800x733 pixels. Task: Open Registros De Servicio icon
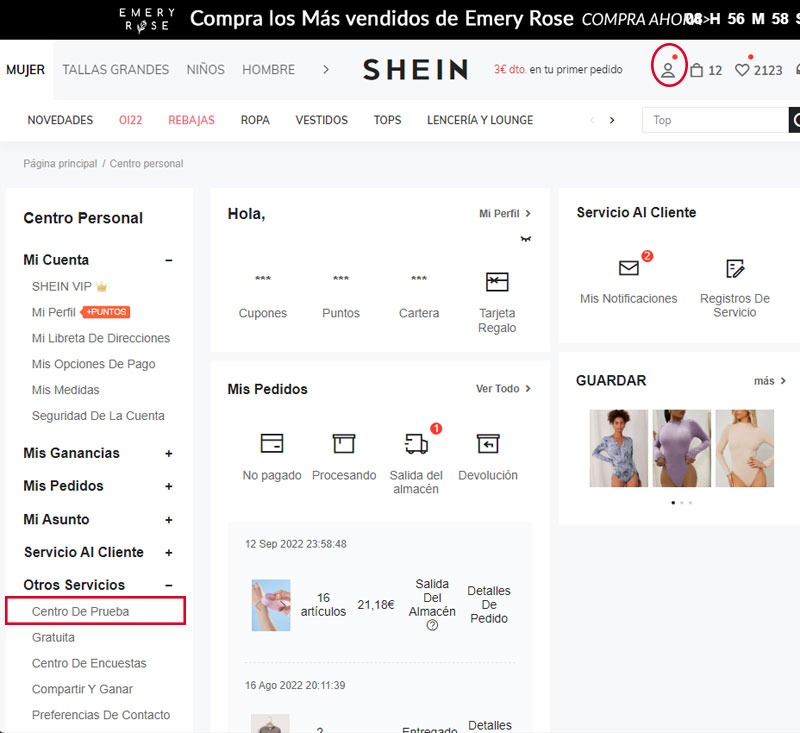735,268
